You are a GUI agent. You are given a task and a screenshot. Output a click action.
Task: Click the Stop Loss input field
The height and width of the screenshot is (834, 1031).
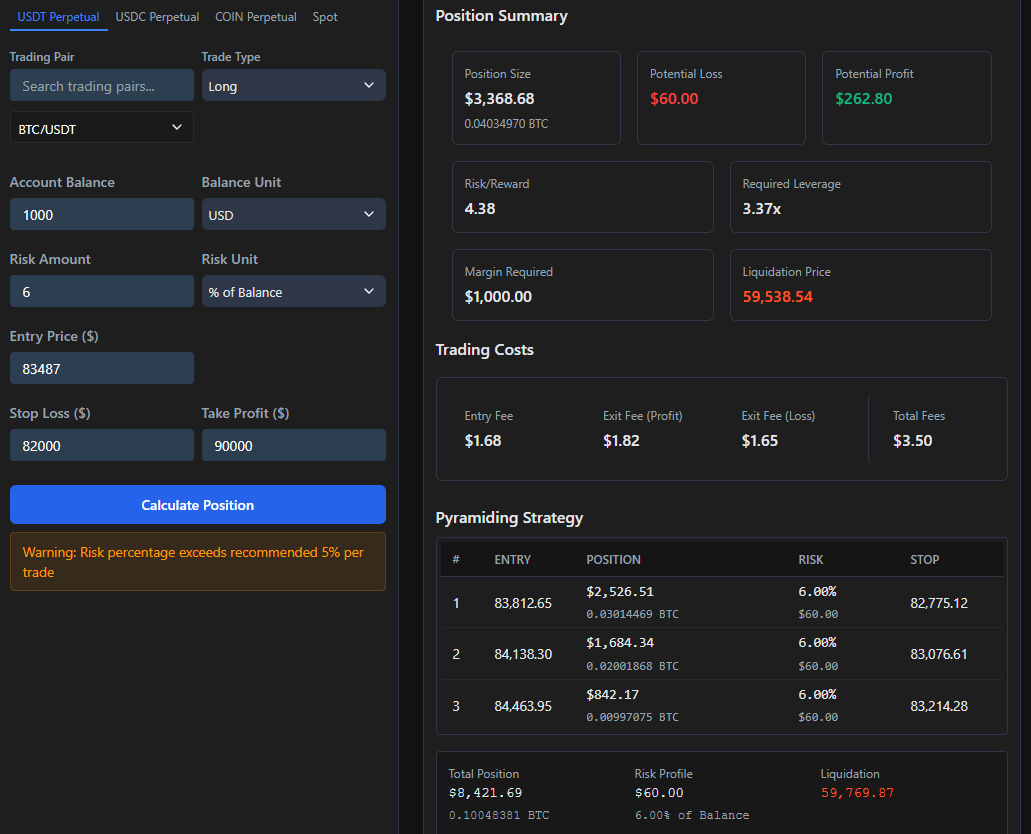tap(102, 446)
